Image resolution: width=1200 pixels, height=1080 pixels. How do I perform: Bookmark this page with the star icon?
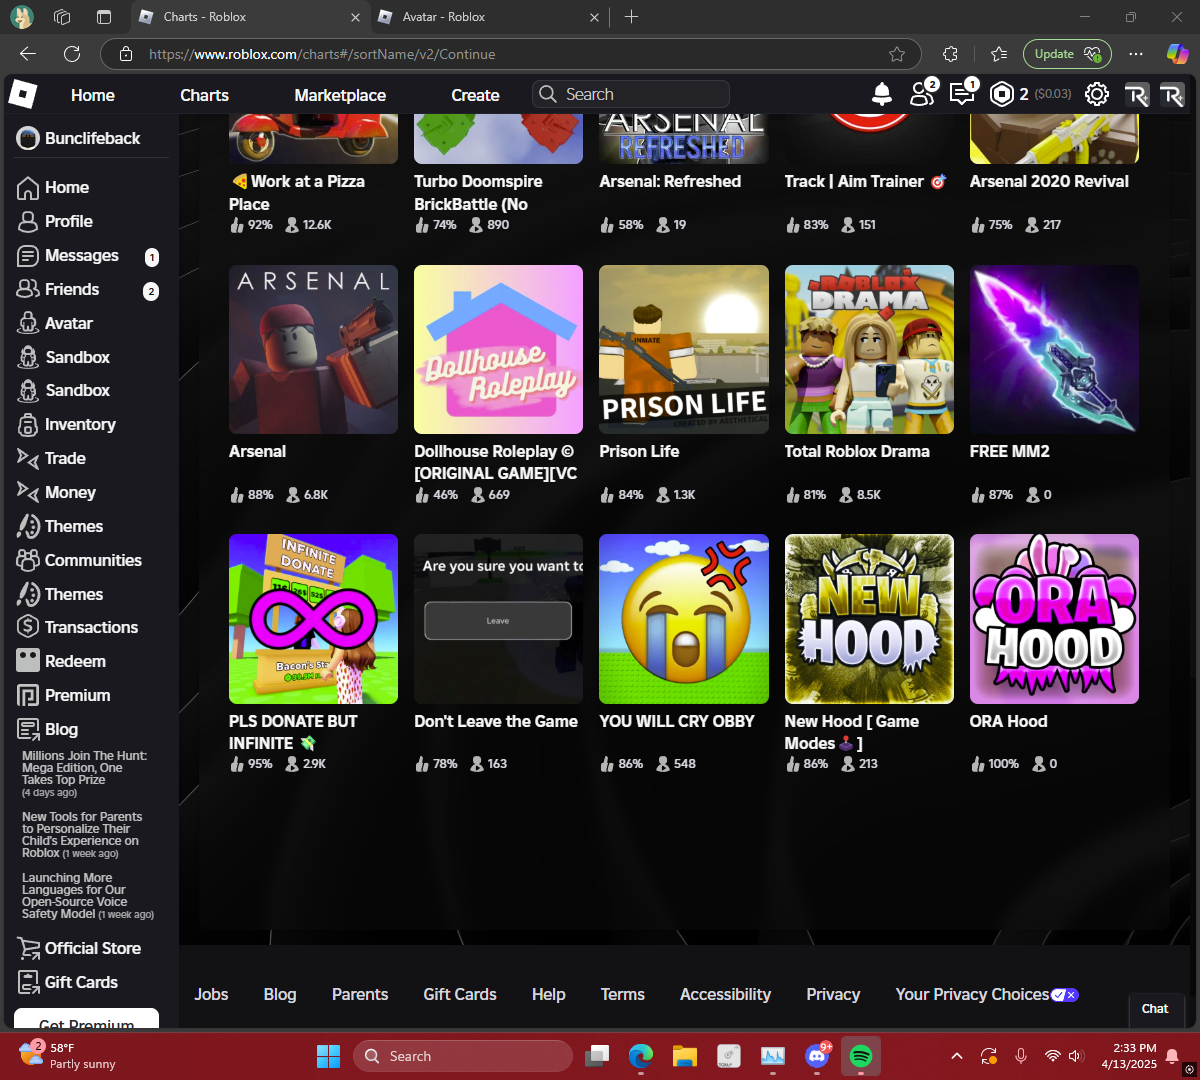897,54
